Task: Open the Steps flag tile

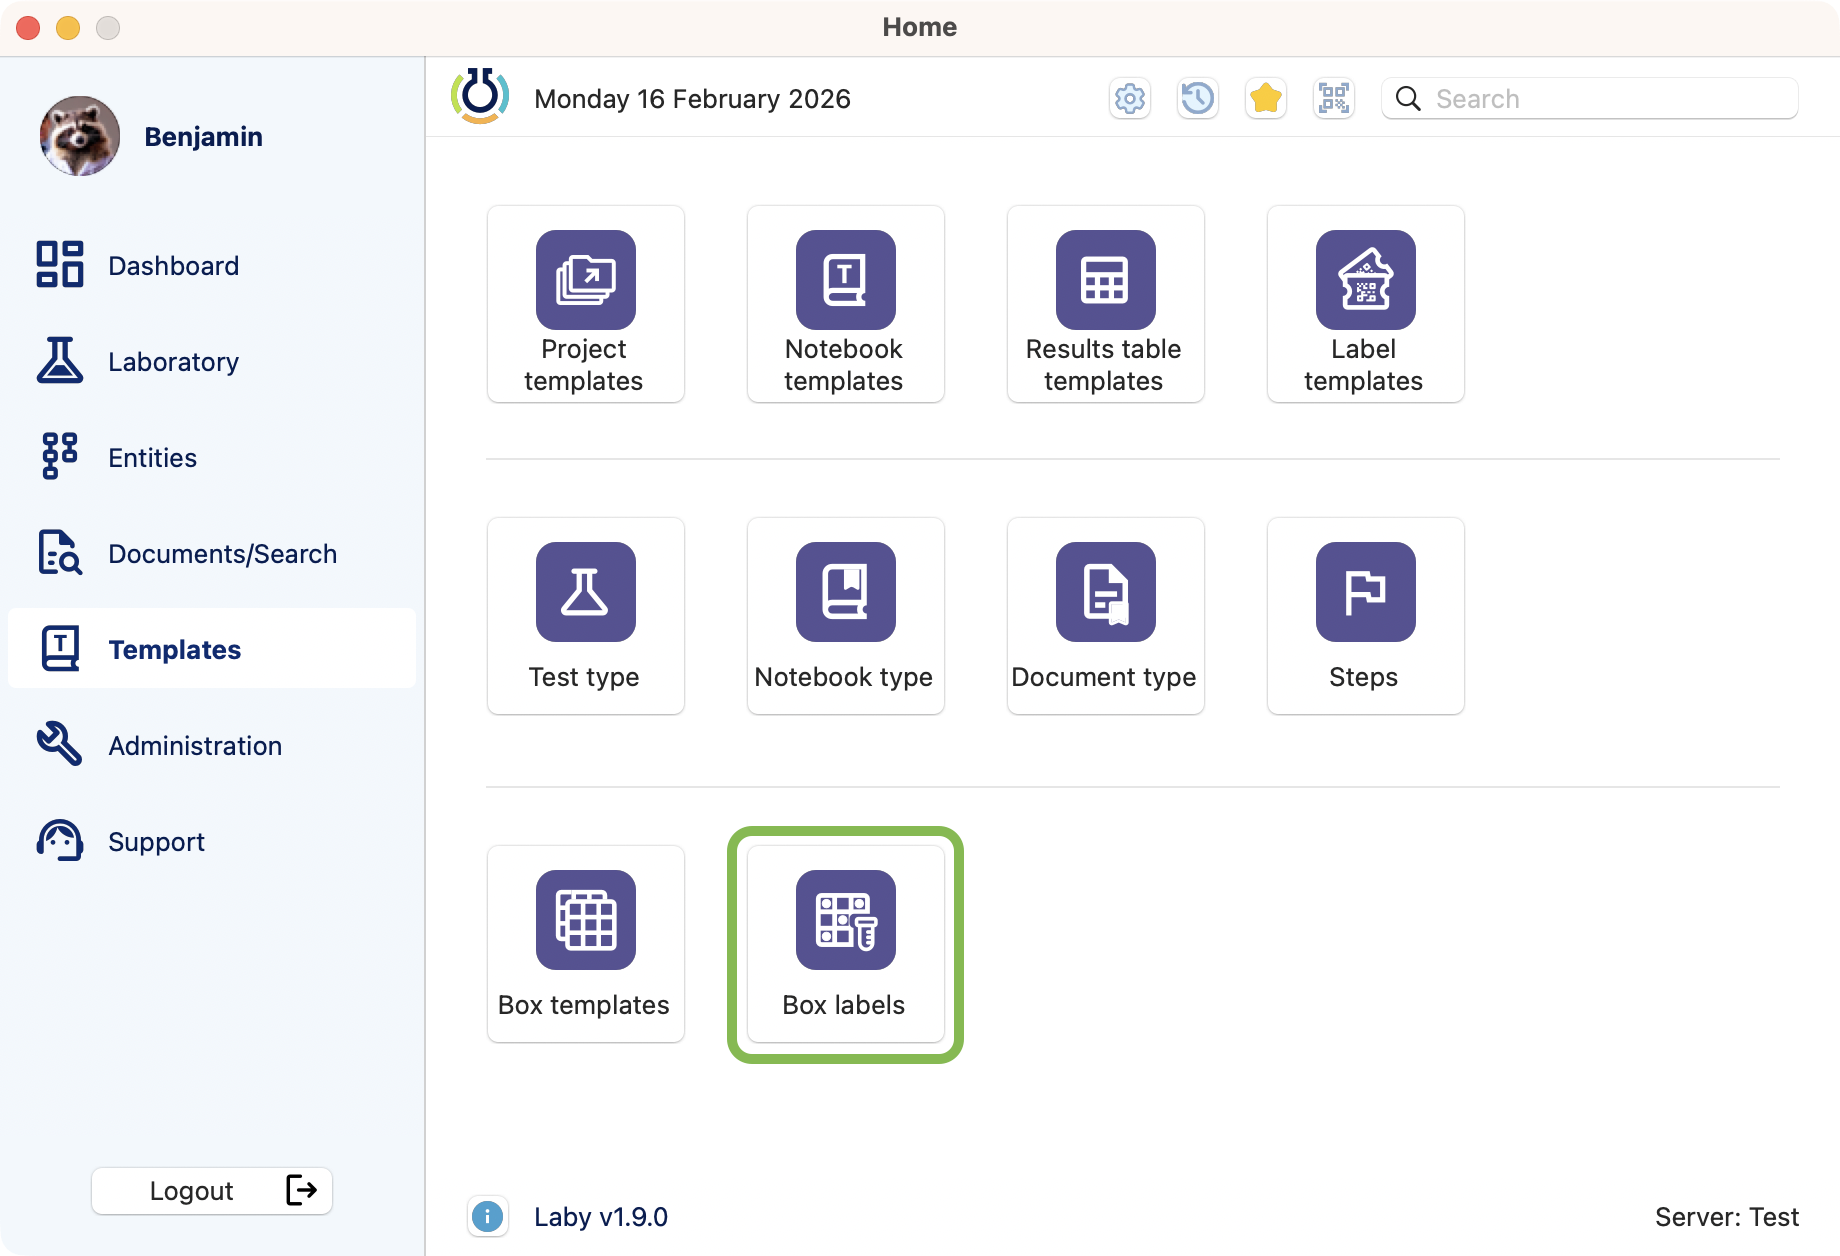Action: (1365, 616)
